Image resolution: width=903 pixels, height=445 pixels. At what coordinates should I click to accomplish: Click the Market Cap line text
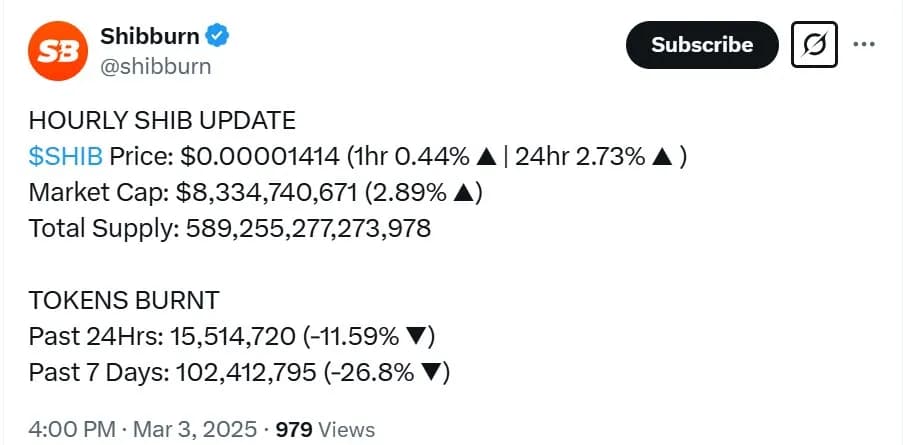tap(255, 193)
